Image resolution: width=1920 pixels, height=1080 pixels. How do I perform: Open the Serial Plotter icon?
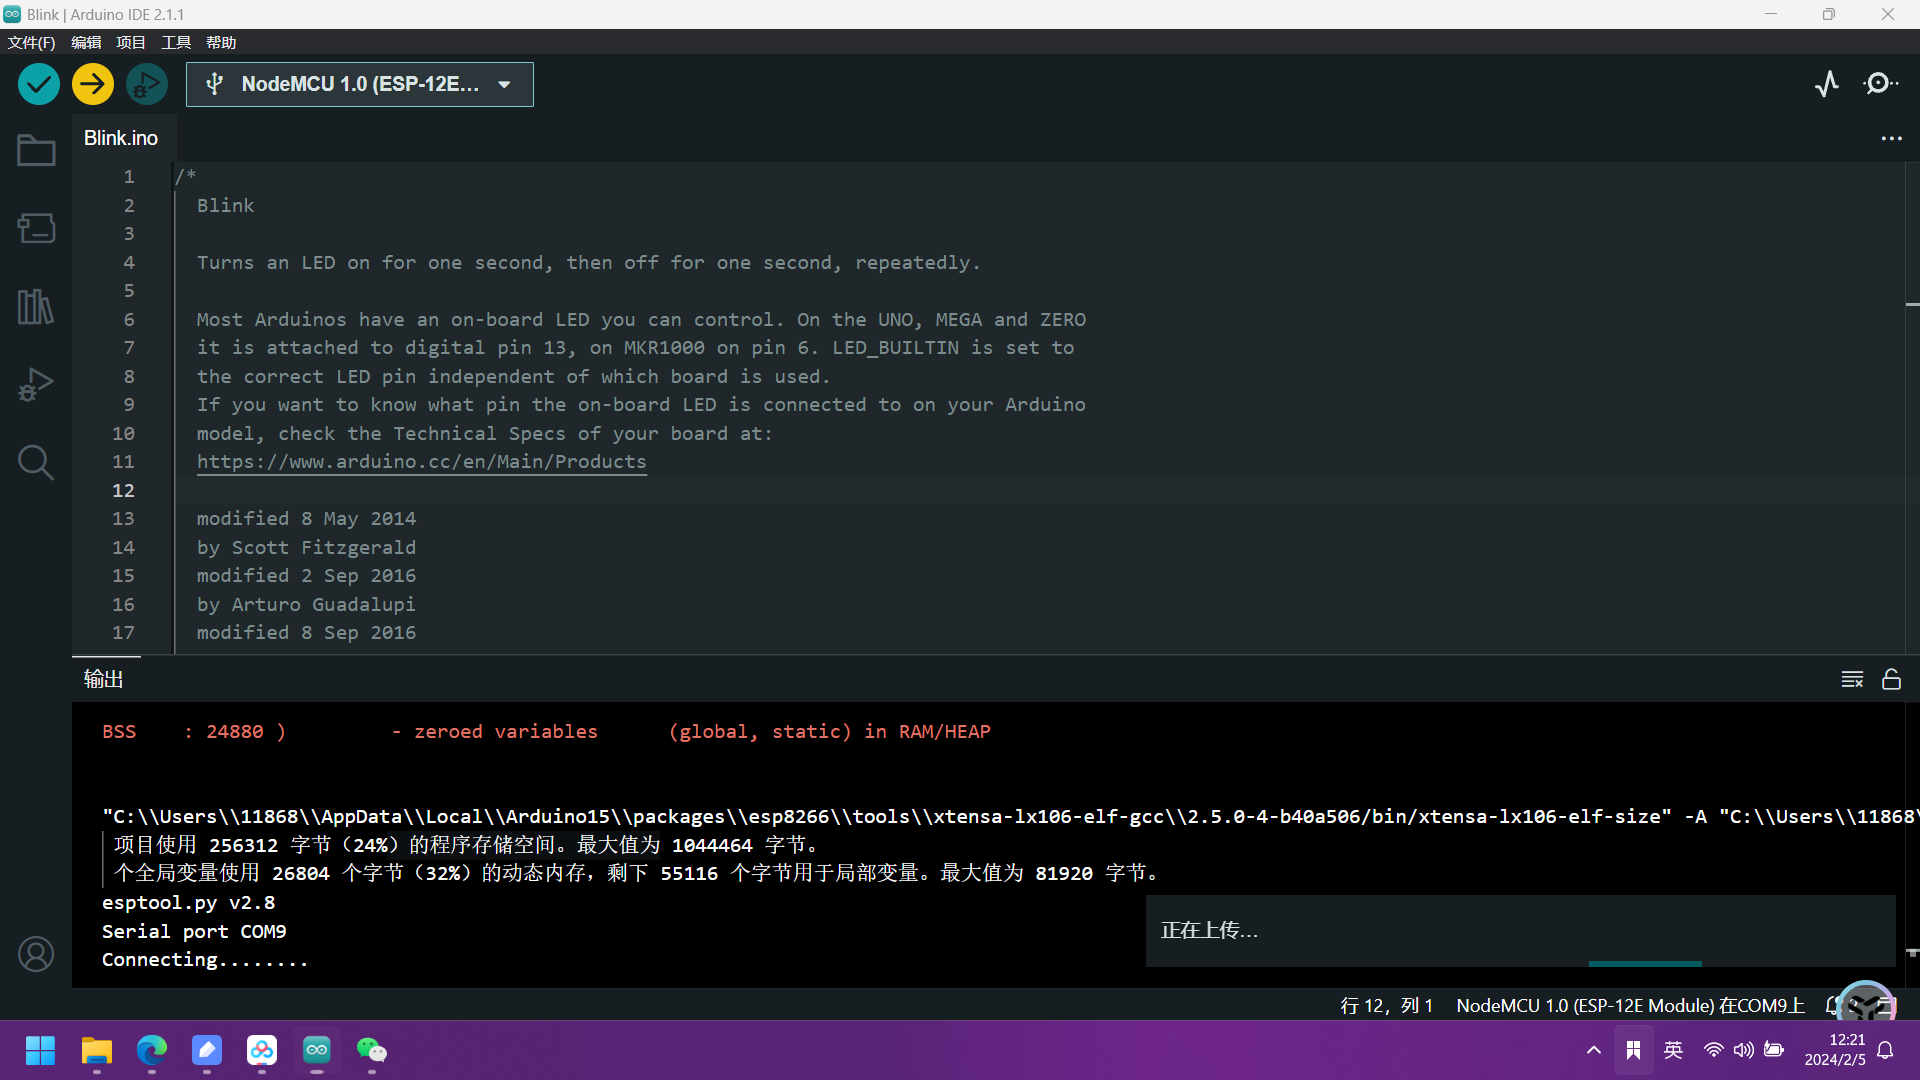click(1827, 84)
